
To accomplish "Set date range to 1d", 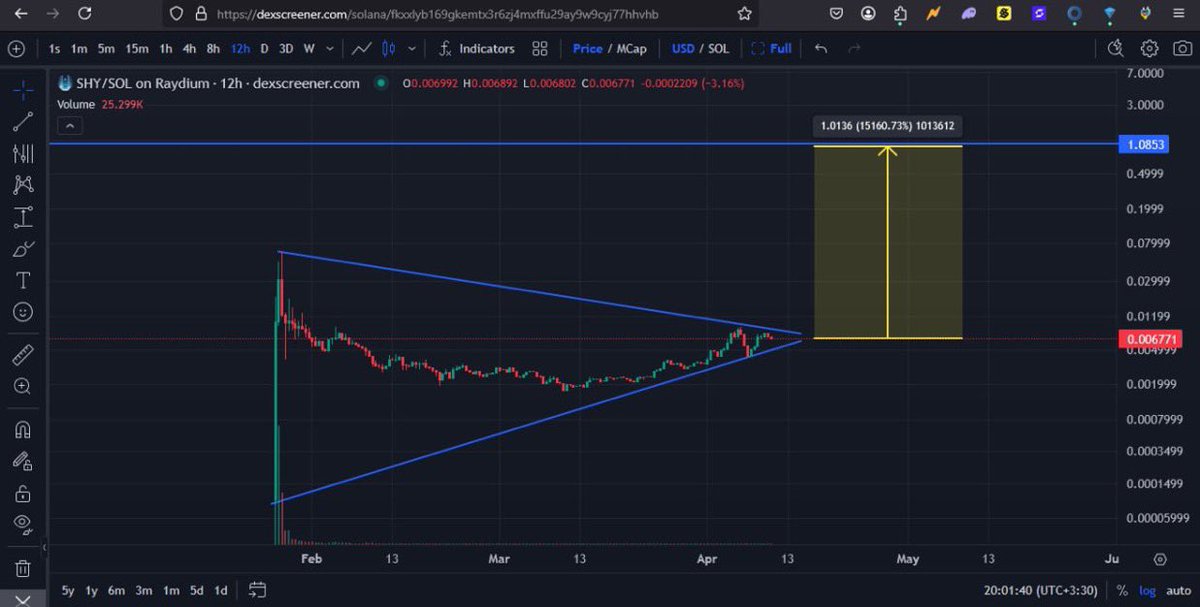I will click(220, 590).
